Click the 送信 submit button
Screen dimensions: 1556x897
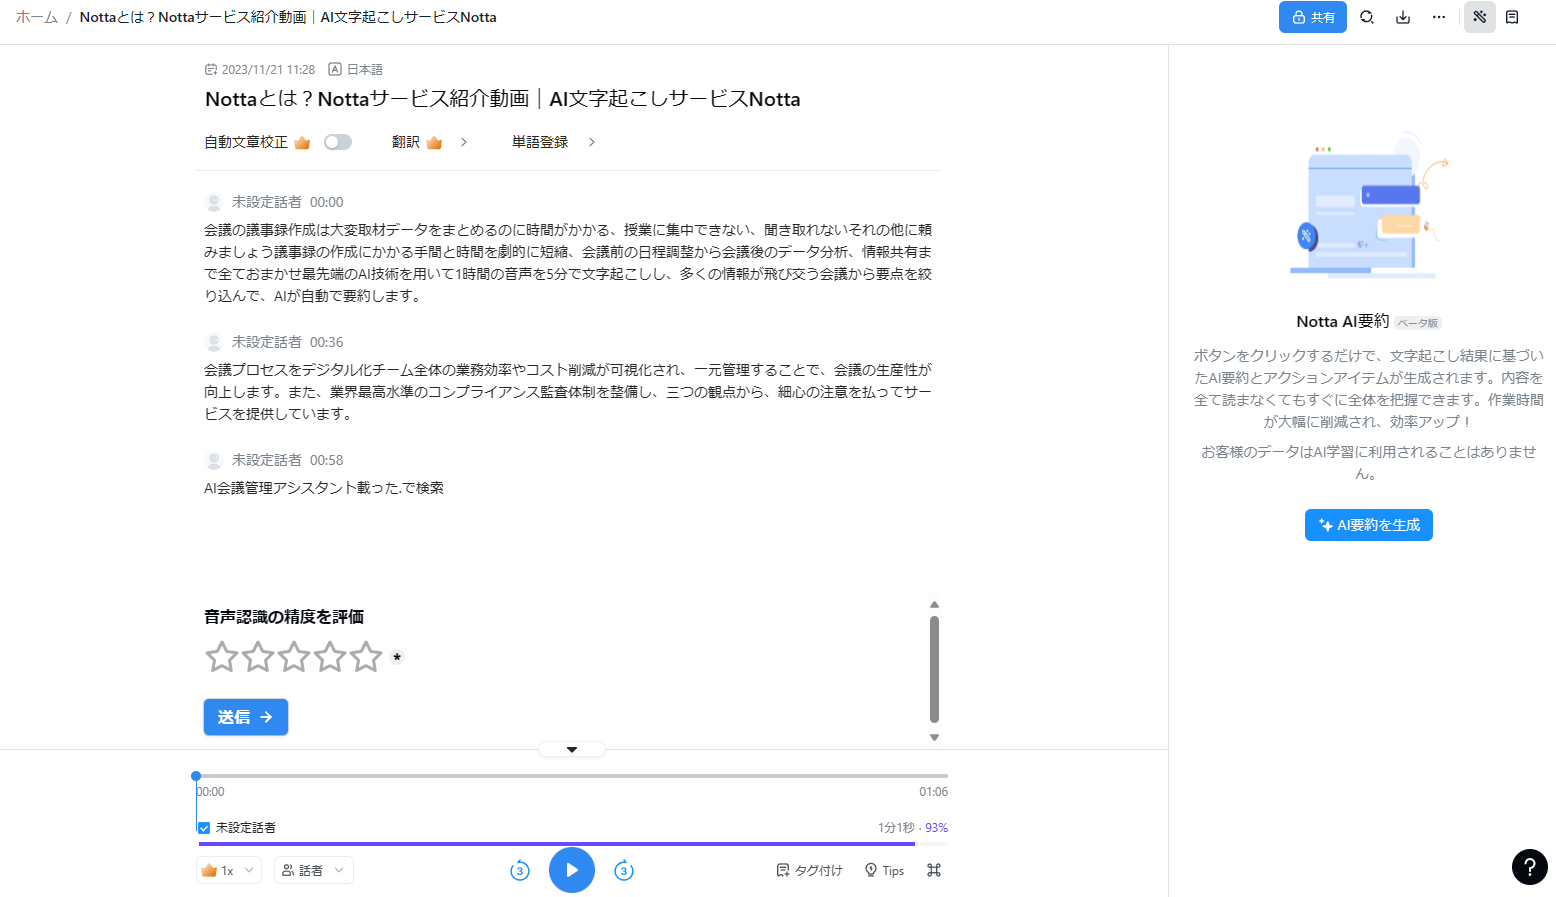246,717
